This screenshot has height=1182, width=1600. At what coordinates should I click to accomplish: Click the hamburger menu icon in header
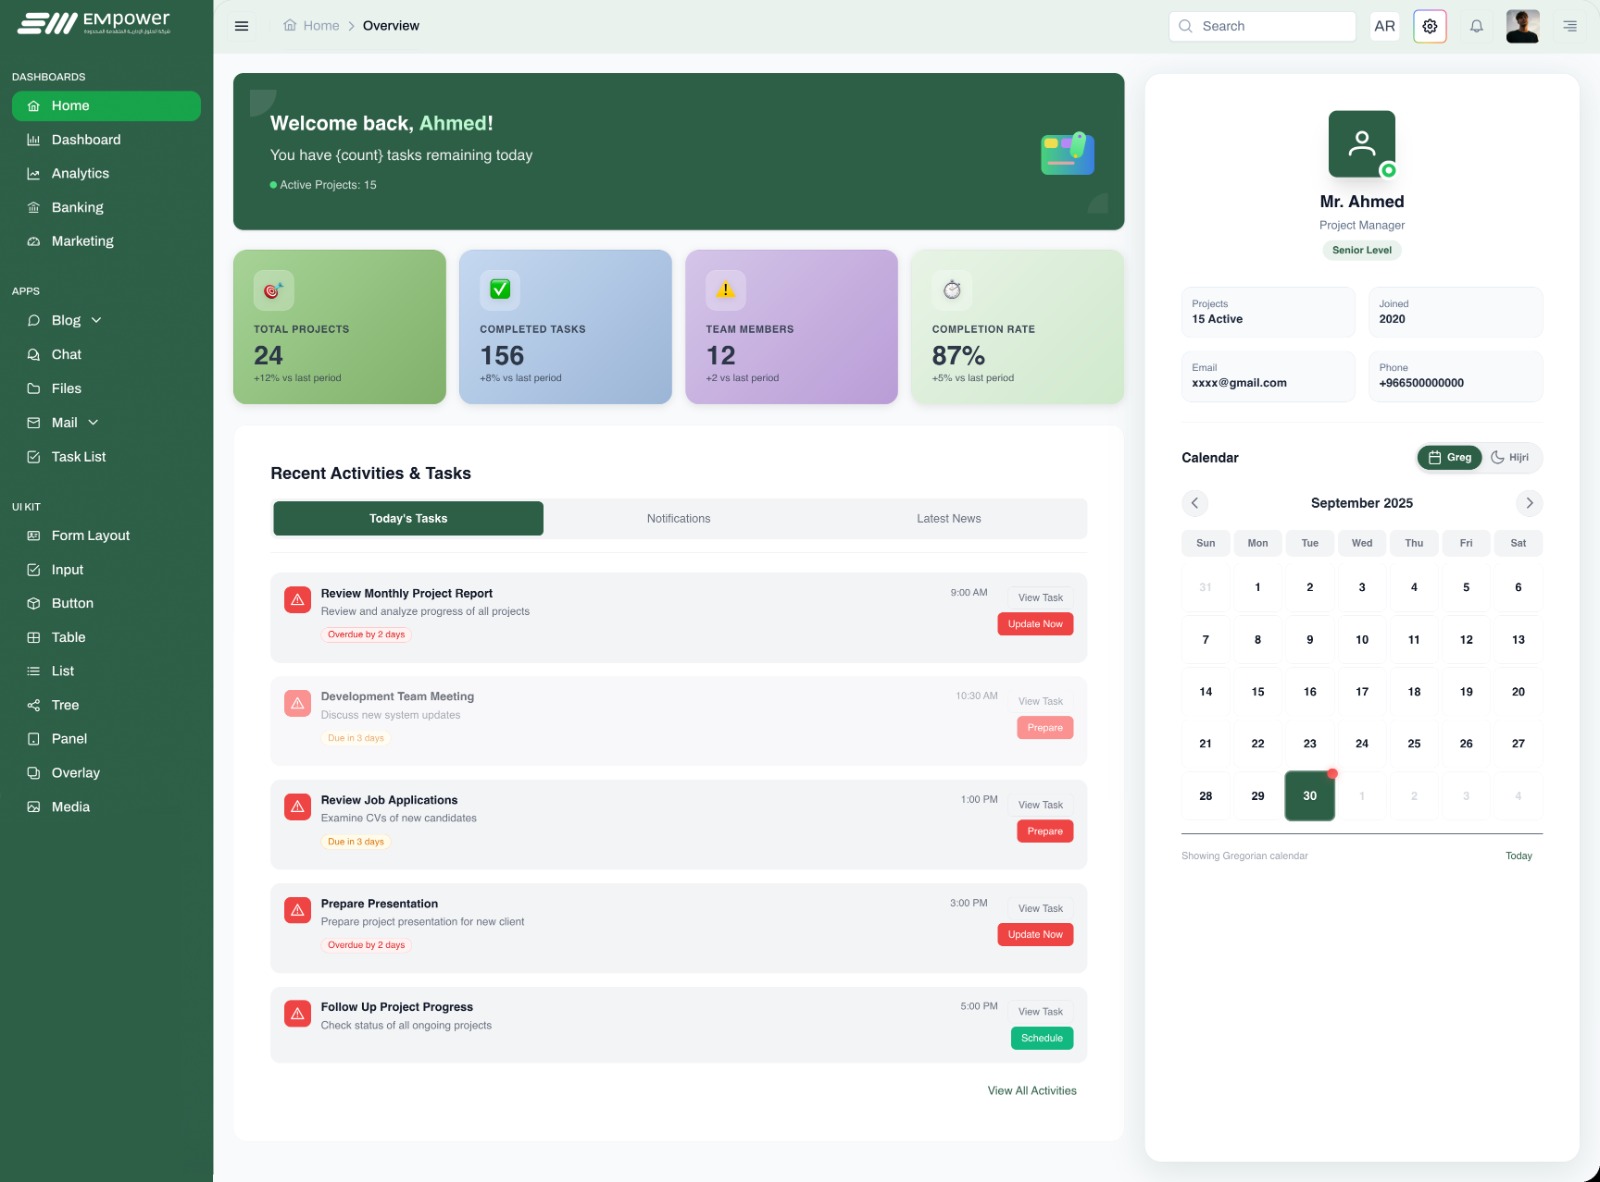click(x=241, y=26)
